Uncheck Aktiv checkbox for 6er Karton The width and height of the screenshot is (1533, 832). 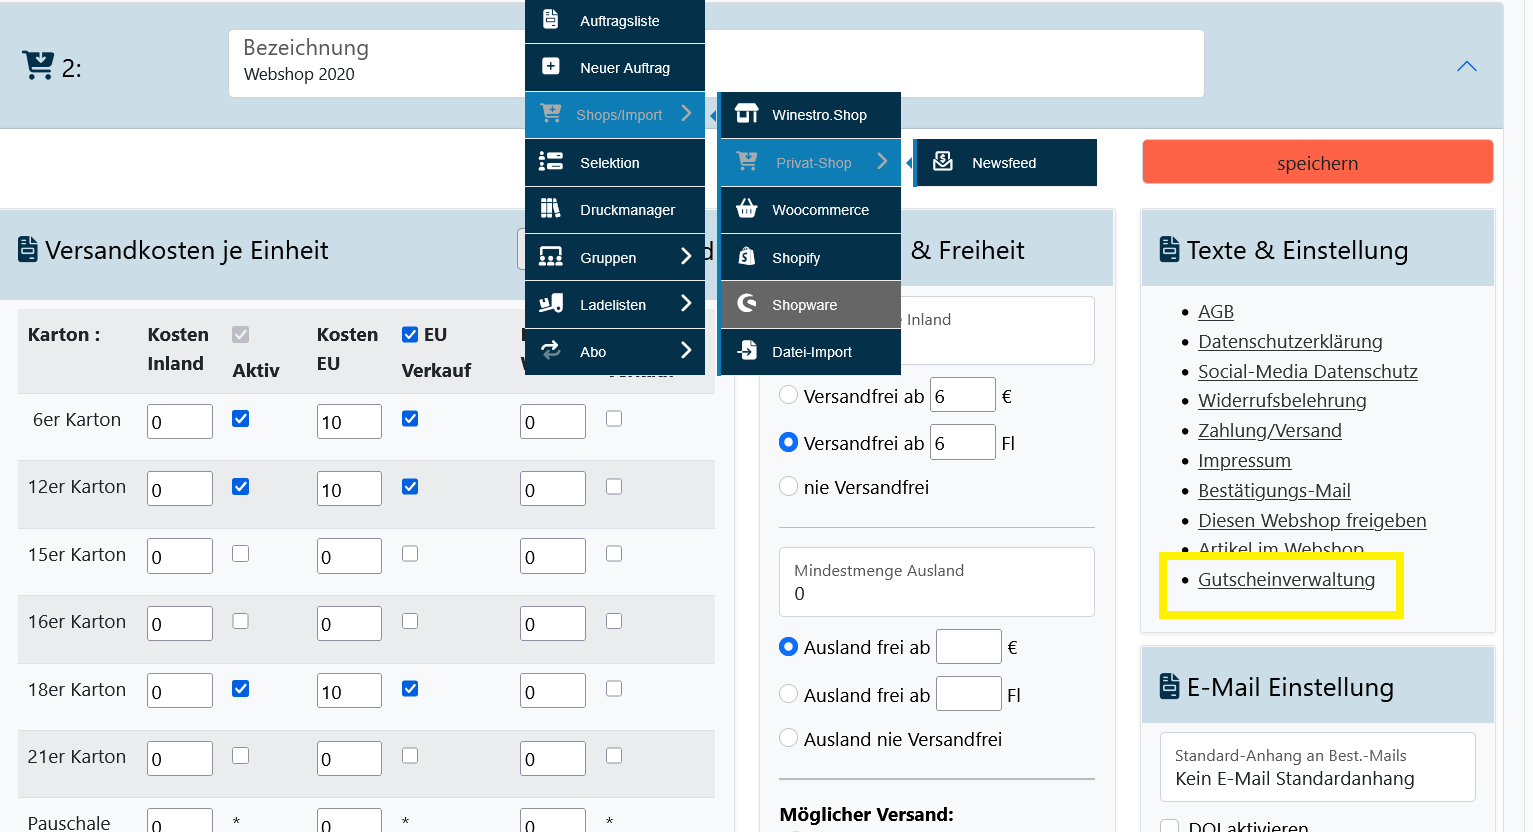point(241,419)
